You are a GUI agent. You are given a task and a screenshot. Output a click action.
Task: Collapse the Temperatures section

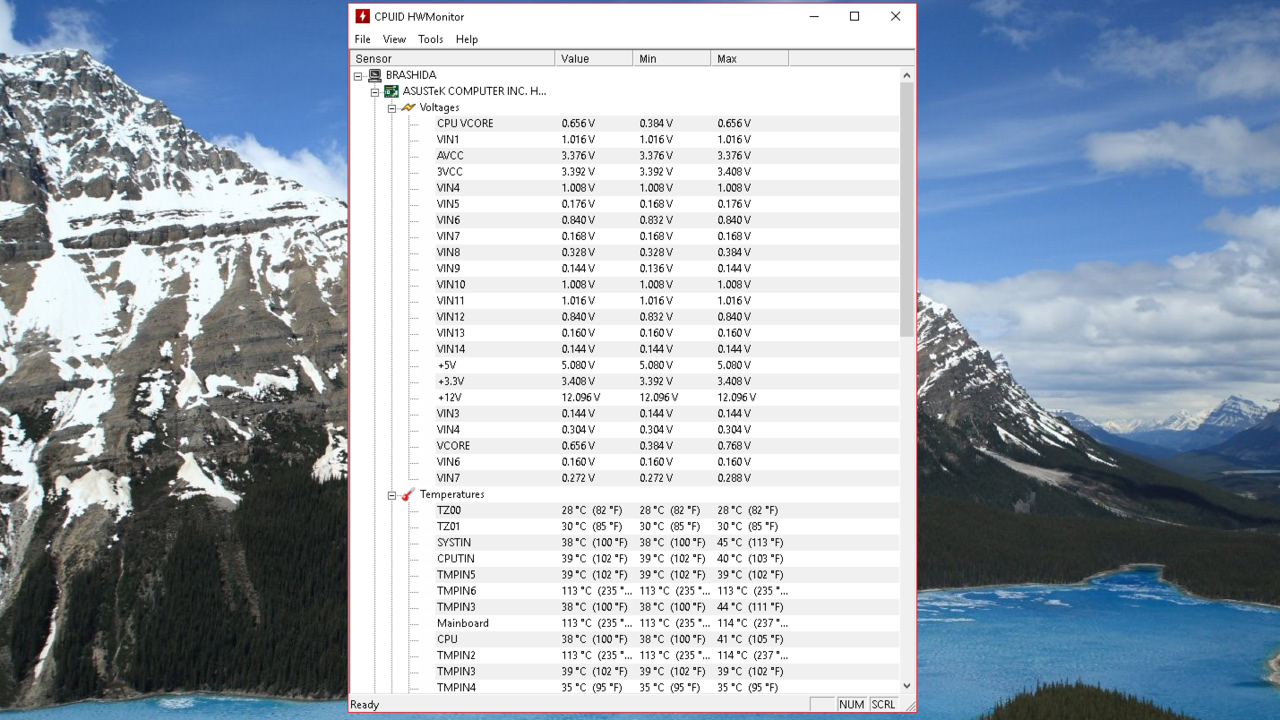tap(392, 495)
